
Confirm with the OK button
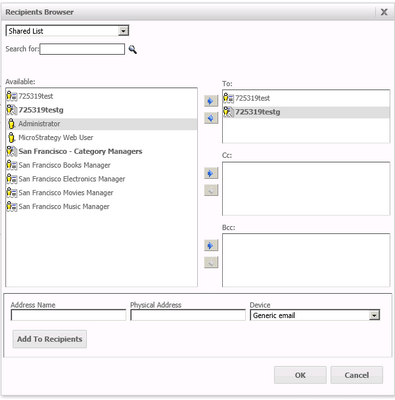click(300, 375)
